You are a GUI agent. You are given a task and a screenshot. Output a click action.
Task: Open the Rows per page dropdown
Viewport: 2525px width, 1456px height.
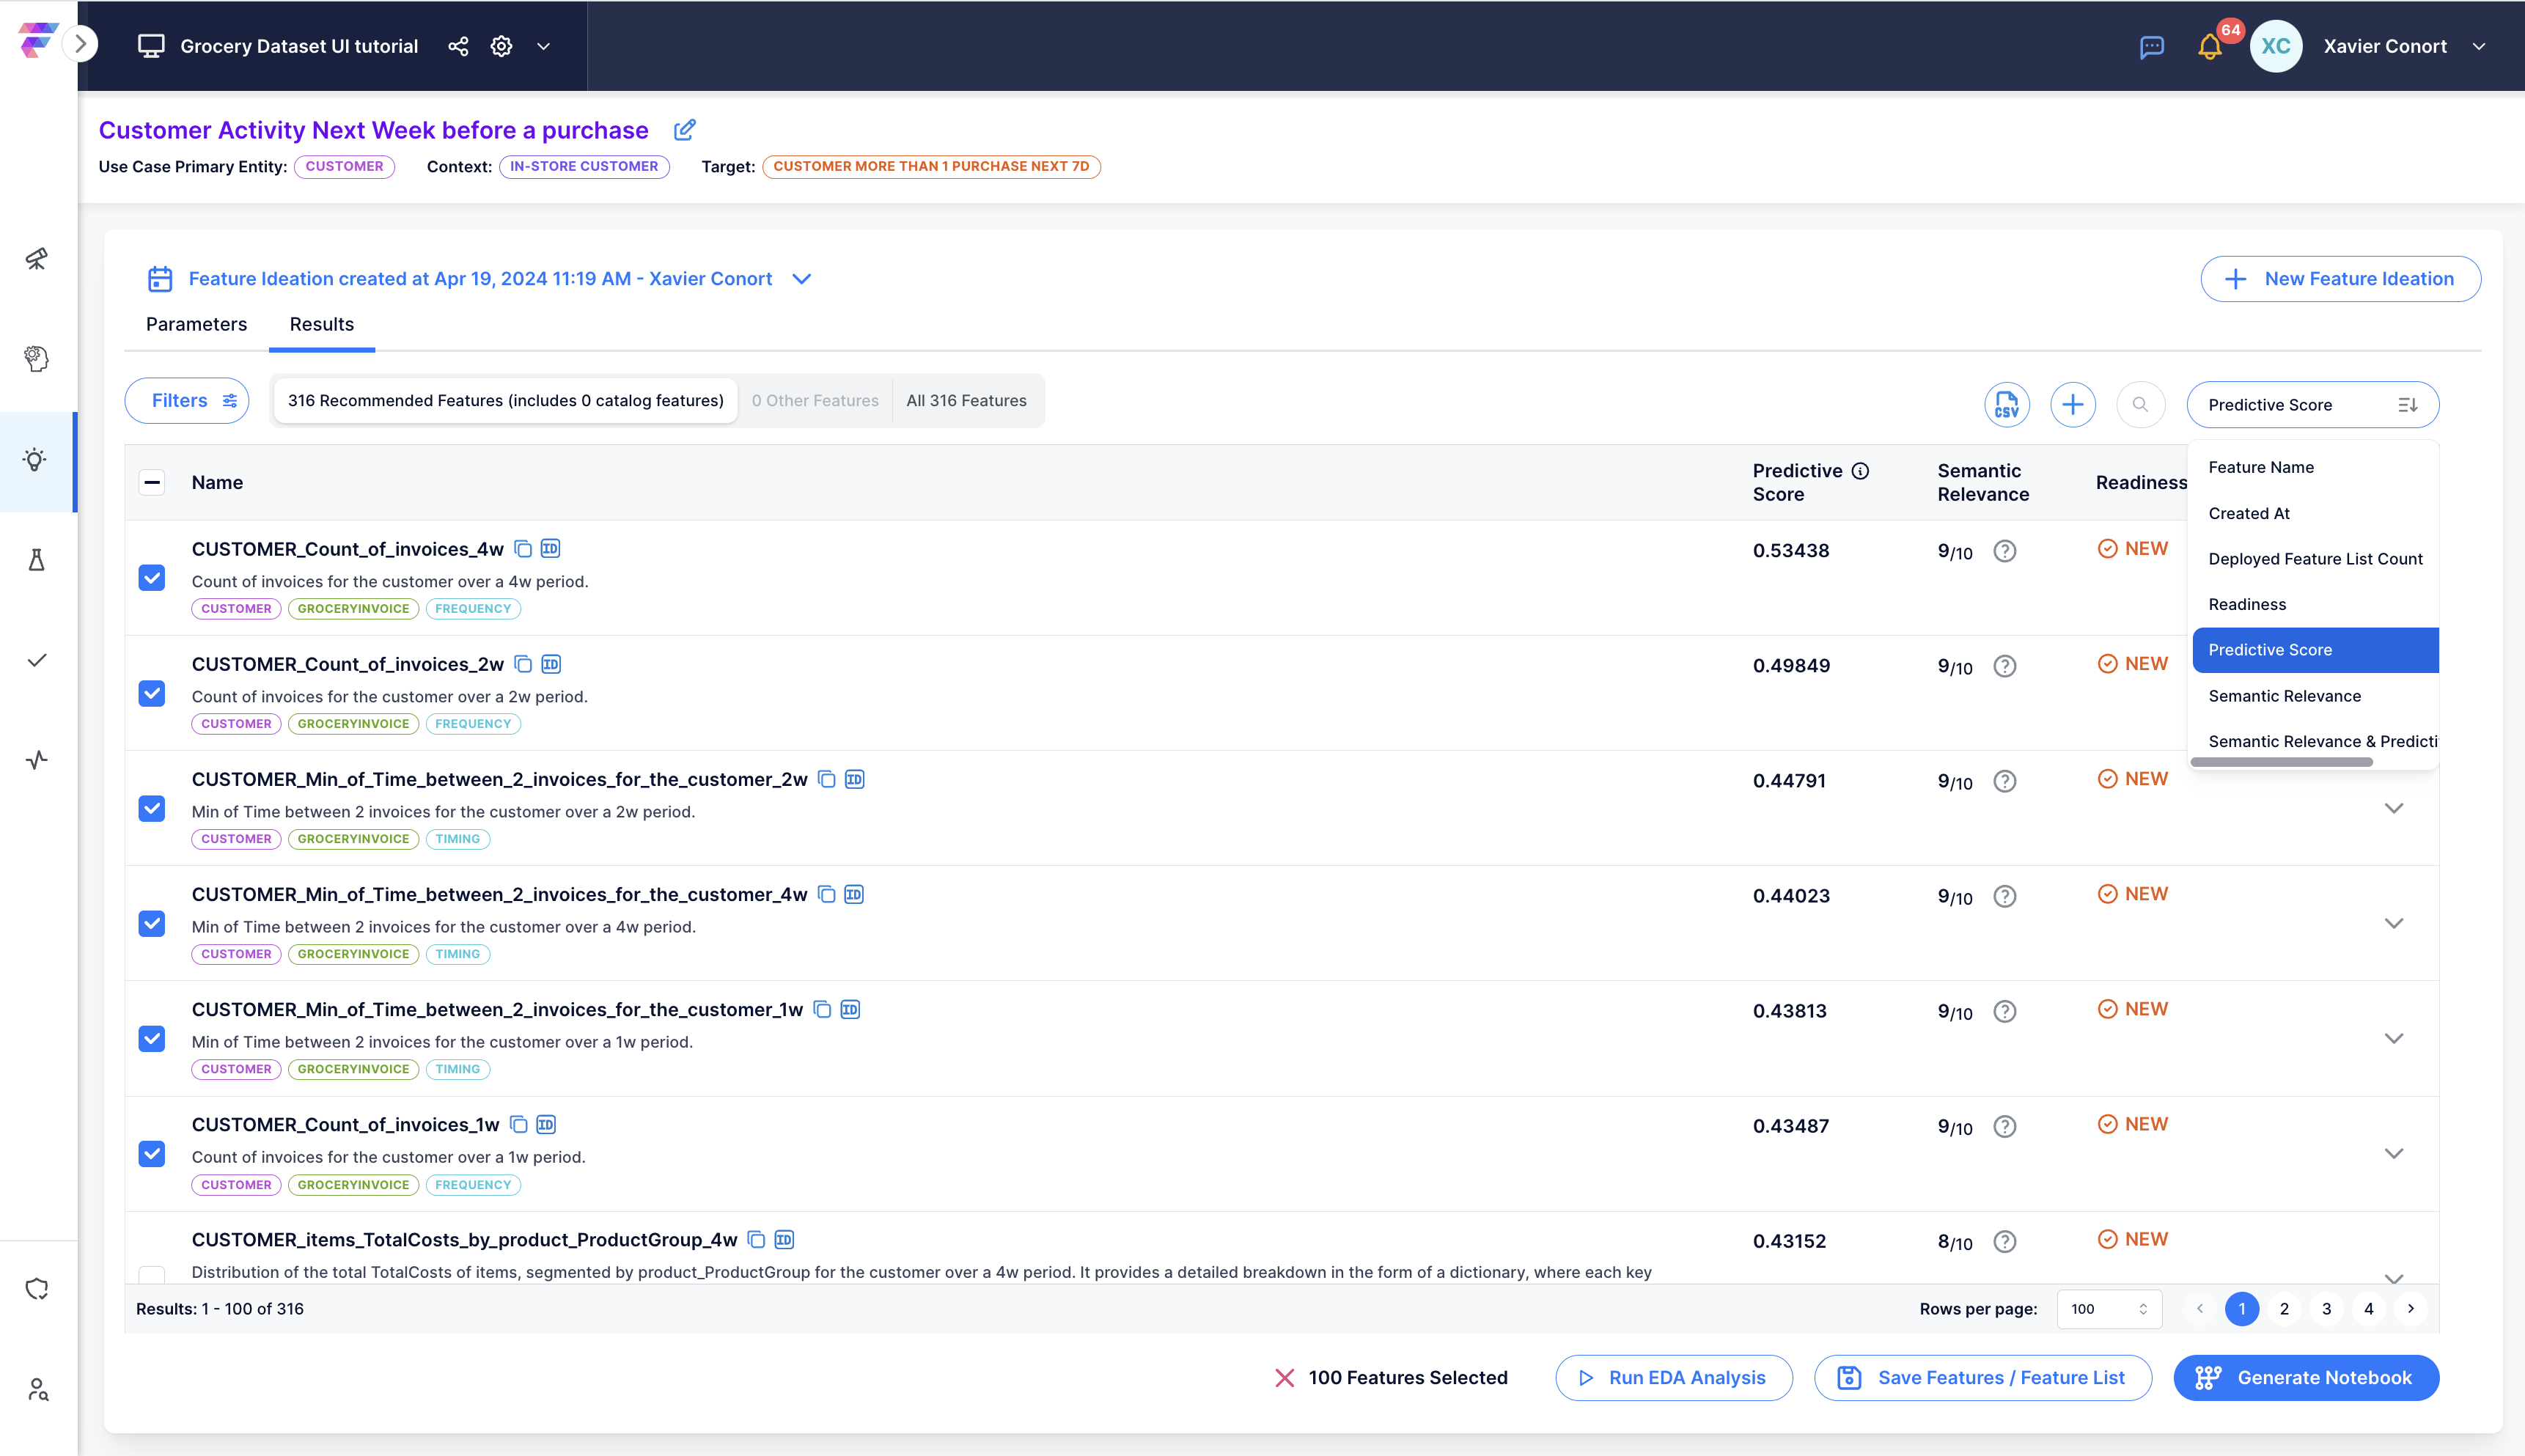coord(2109,1309)
